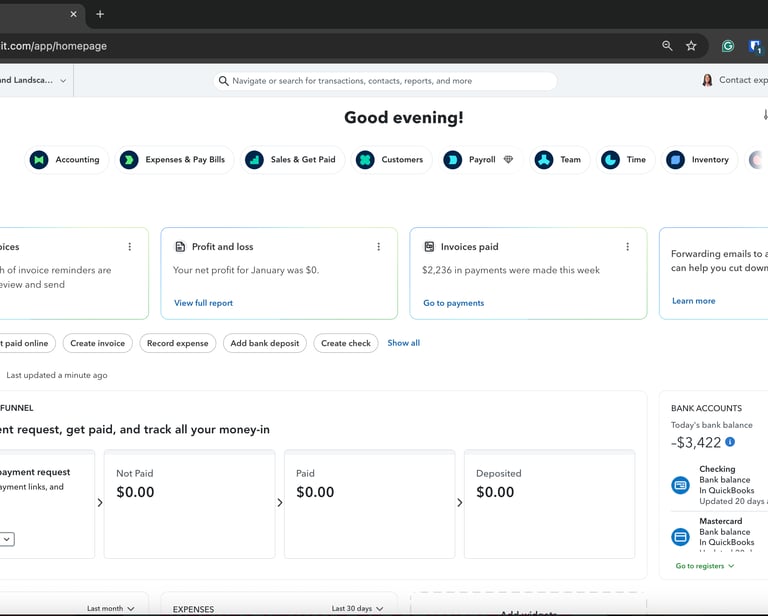
Task: Open Profit and loss card options menu
Action: pos(379,247)
